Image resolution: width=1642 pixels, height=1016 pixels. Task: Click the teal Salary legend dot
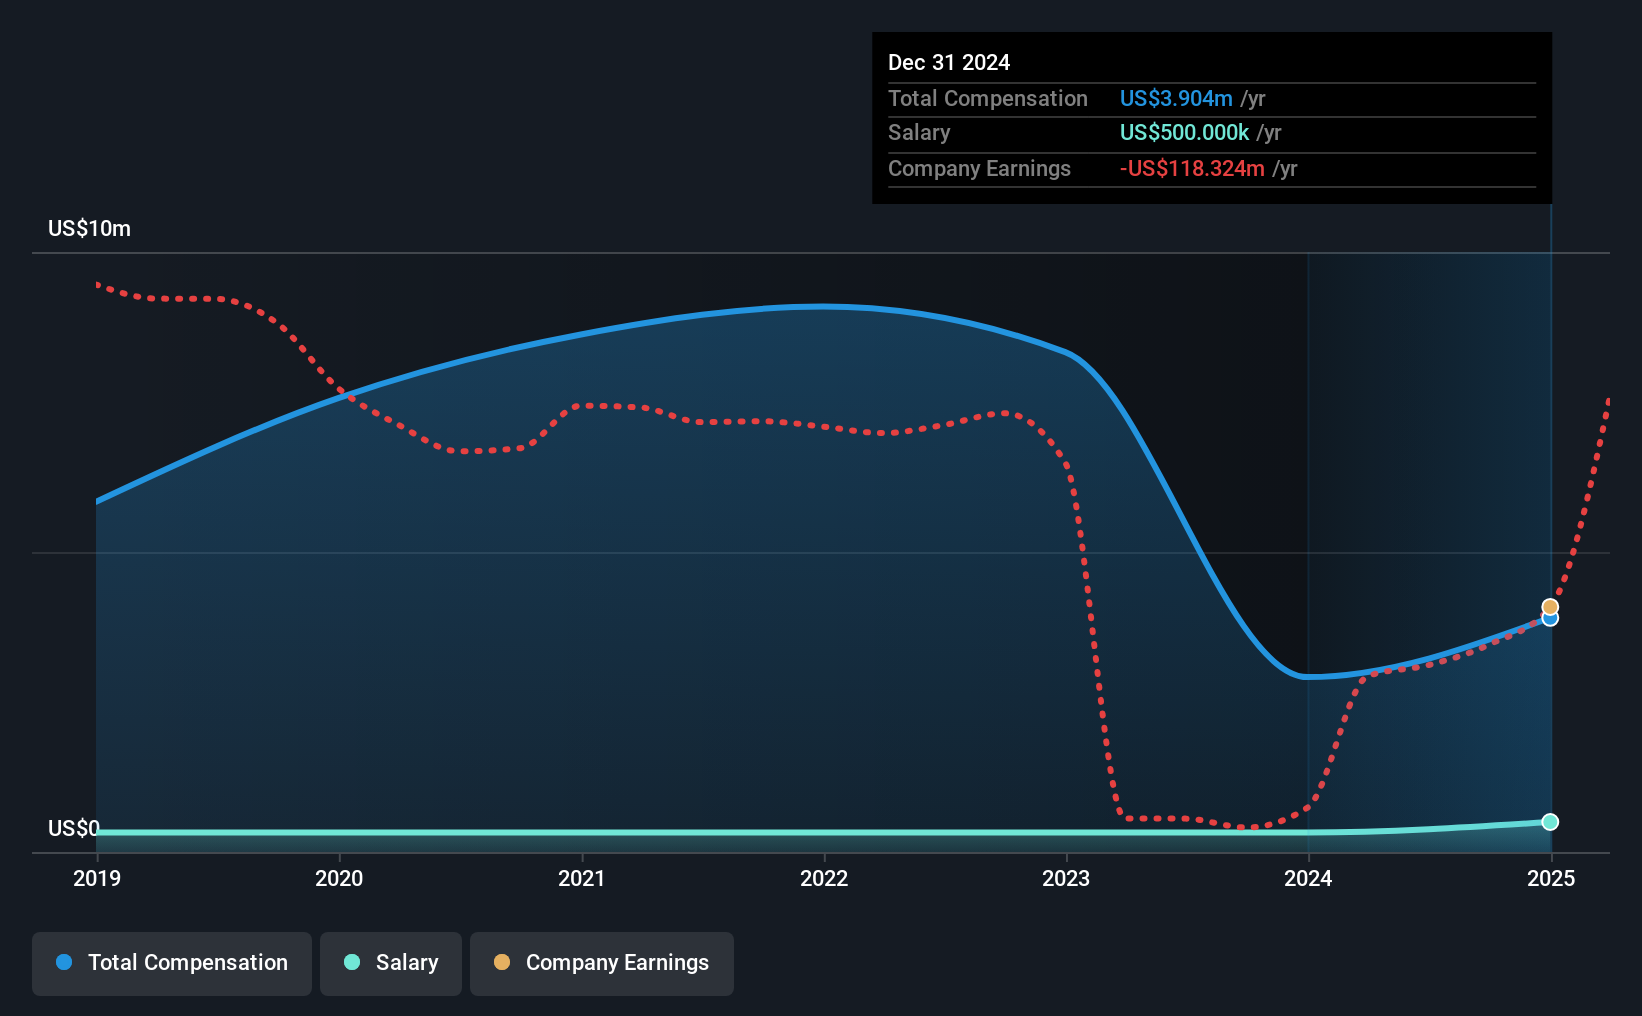(x=352, y=962)
